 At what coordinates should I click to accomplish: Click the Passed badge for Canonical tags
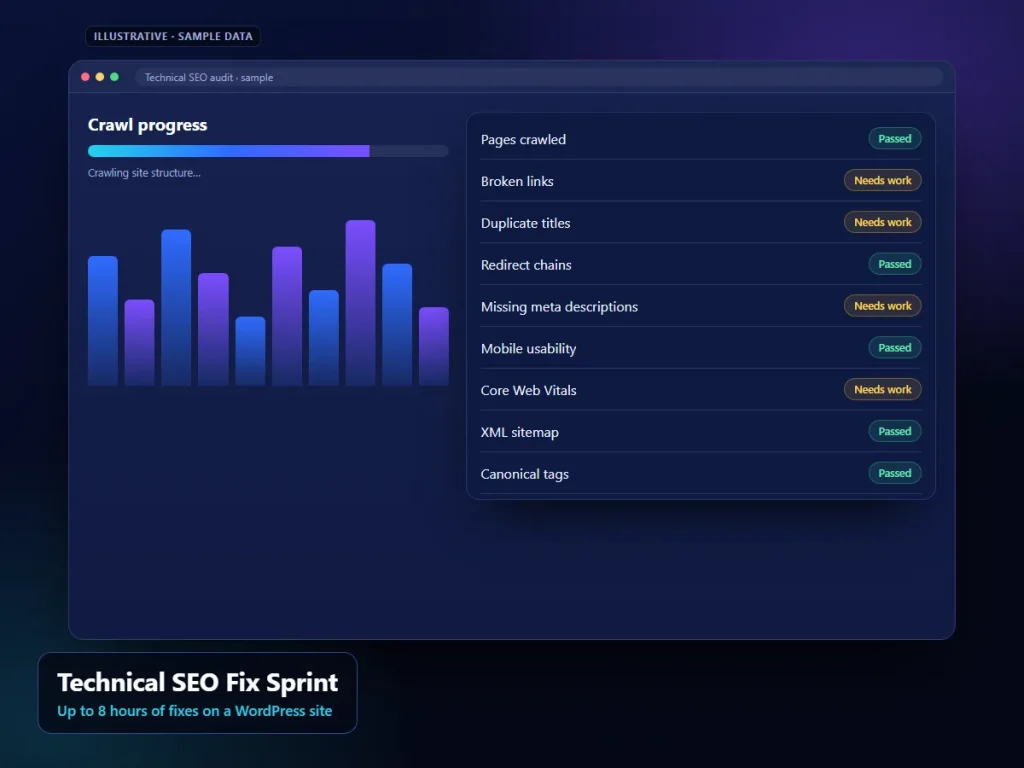(x=895, y=473)
